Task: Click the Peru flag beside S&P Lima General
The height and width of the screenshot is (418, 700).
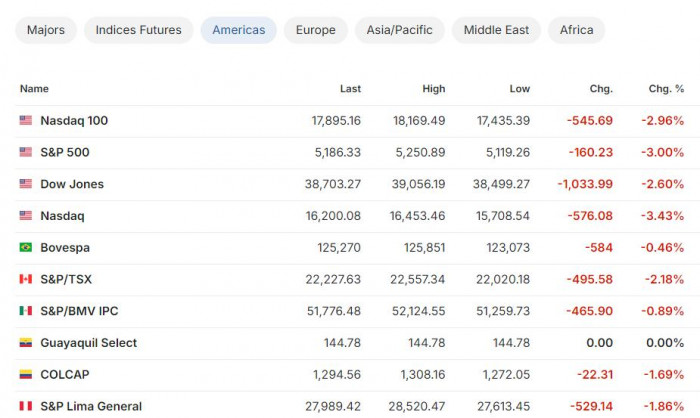Action: tap(26, 406)
